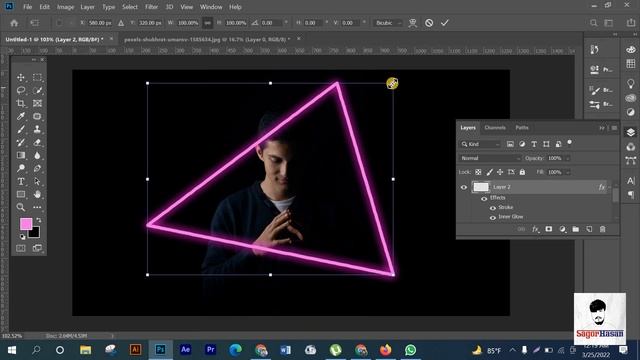Open the File menu
This screenshot has width=640, height=360.
(27, 7)
